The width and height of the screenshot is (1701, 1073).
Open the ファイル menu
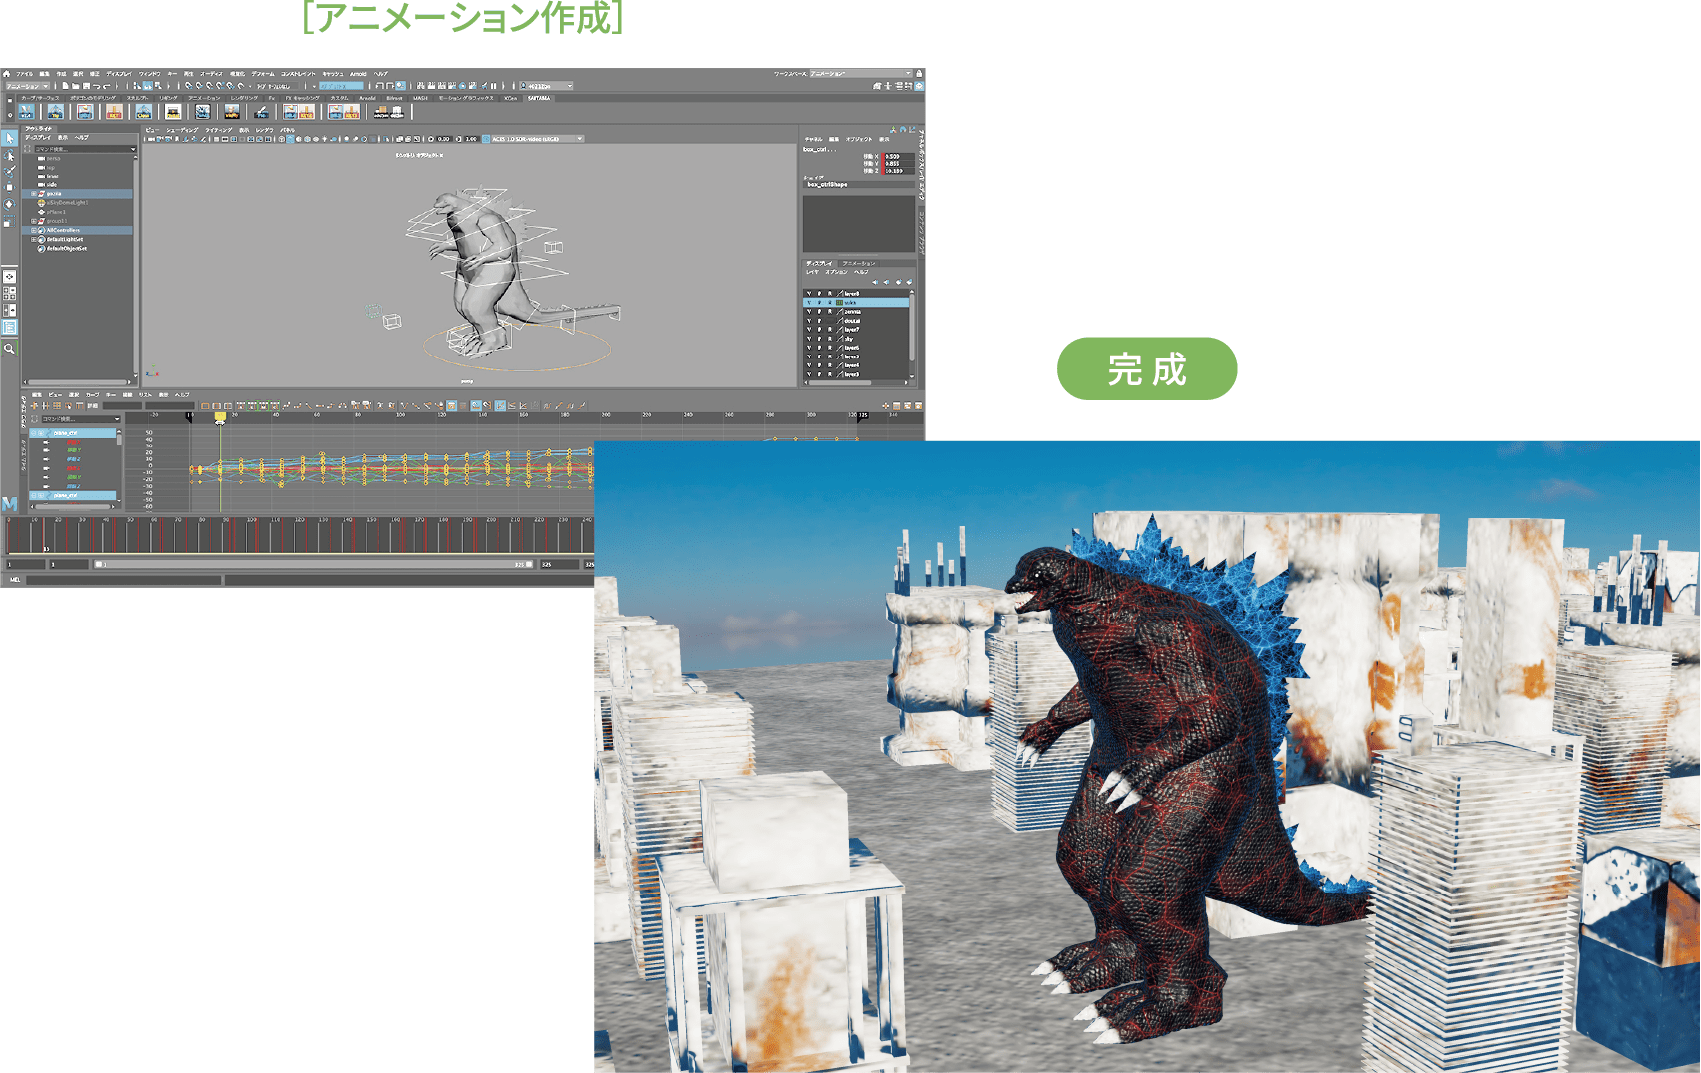[x=24, y=74]
